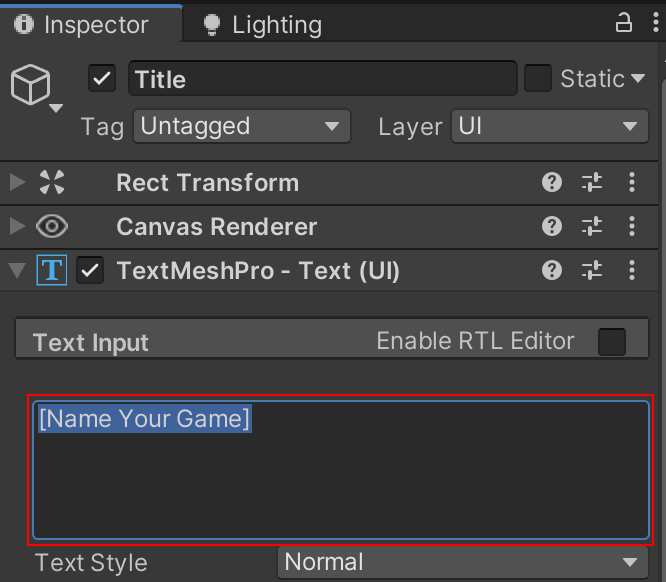Click the GameObject cube icon

tap(30, 86)
